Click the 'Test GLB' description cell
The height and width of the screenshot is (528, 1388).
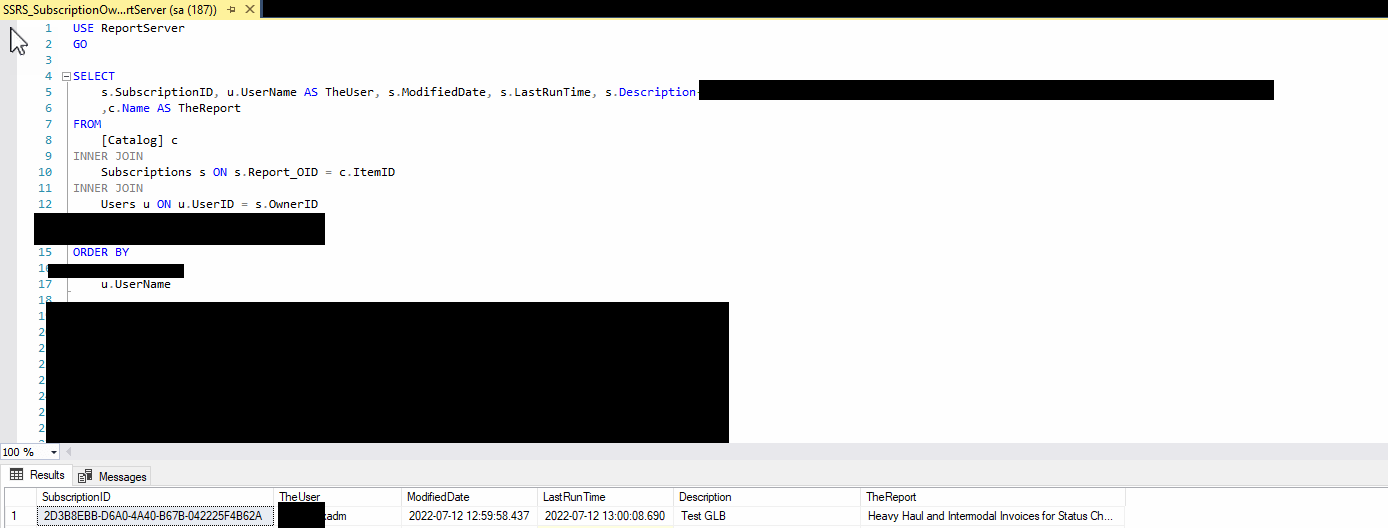(x=767, y=516)
